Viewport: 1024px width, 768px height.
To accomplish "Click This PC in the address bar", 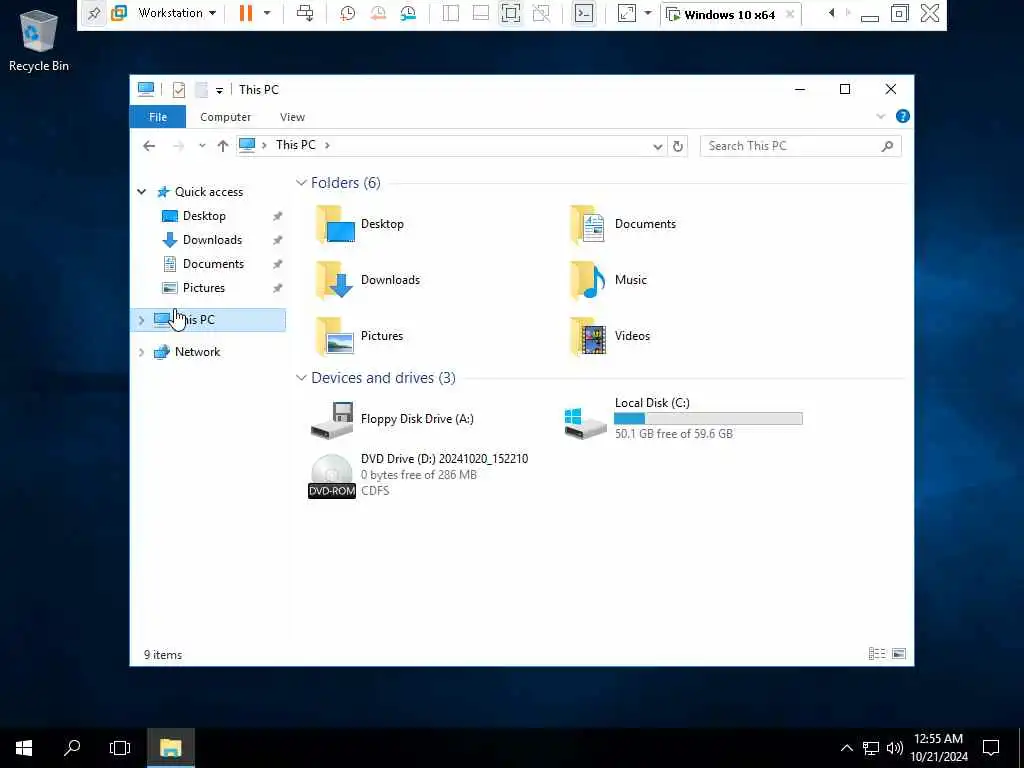I will tap(295, 144).
